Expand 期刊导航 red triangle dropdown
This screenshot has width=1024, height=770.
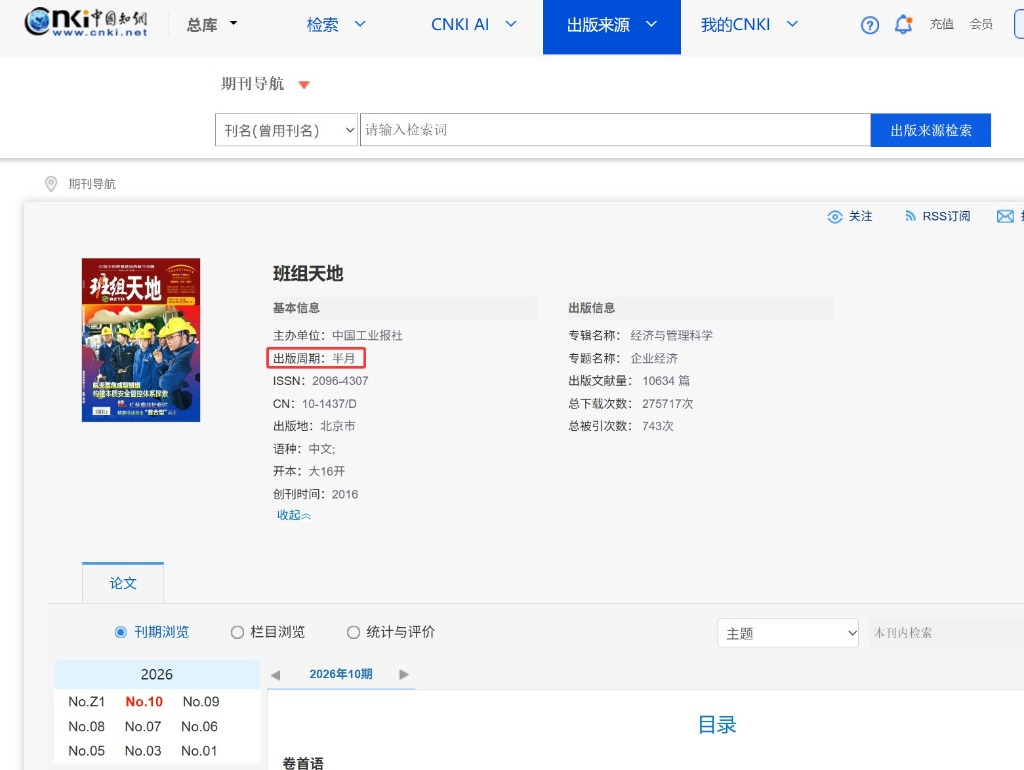click(304, 84)
